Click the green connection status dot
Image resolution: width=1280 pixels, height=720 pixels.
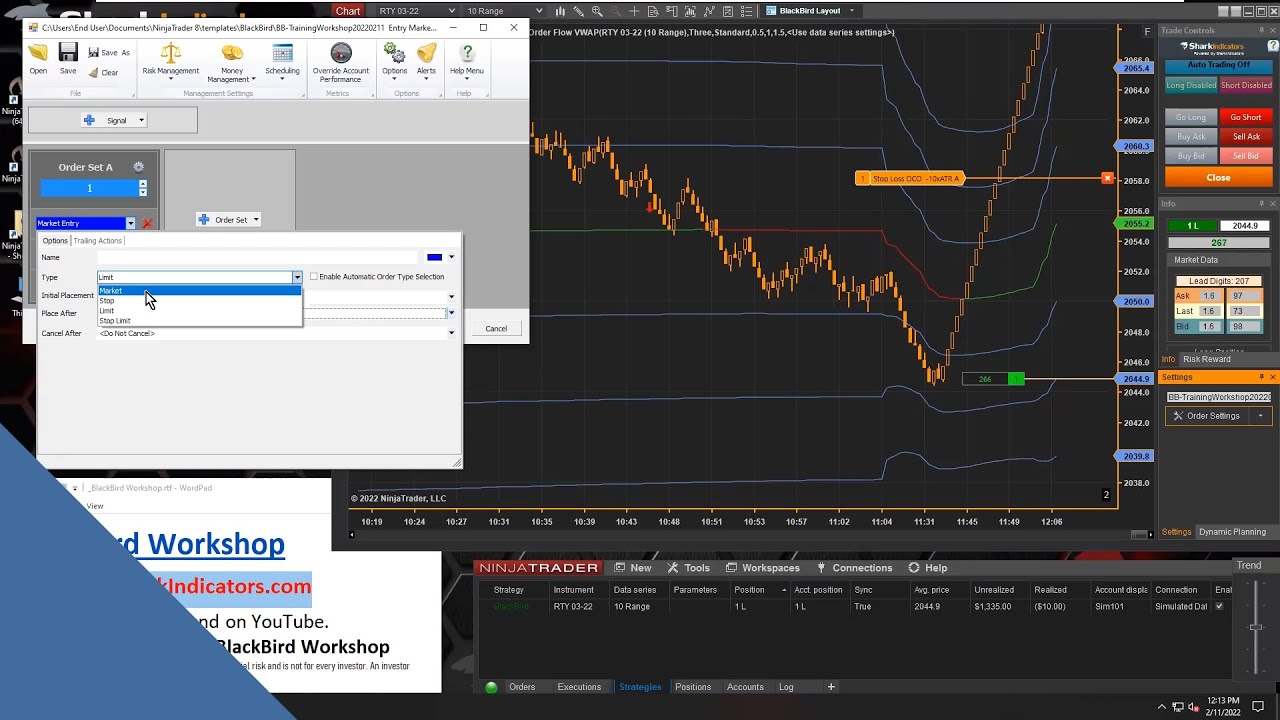click(x=491, y=687)
